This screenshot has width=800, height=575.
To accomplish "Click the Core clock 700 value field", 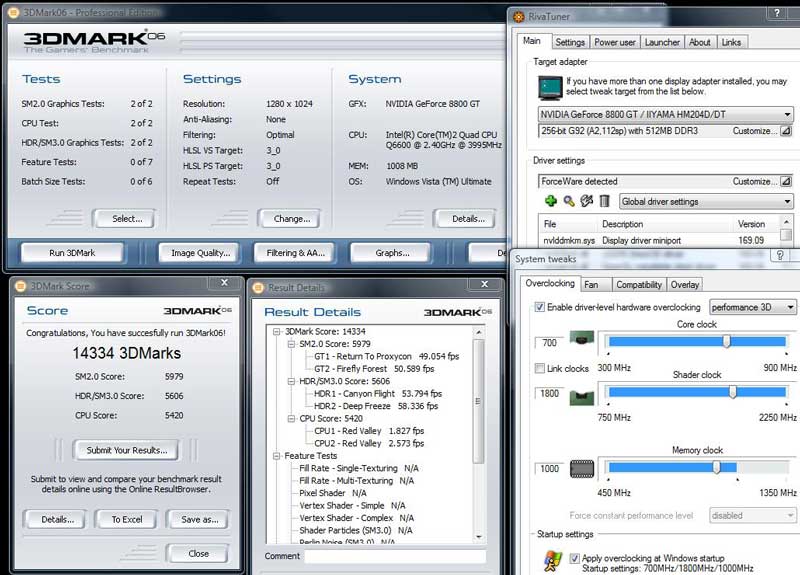I will (549, 343).
